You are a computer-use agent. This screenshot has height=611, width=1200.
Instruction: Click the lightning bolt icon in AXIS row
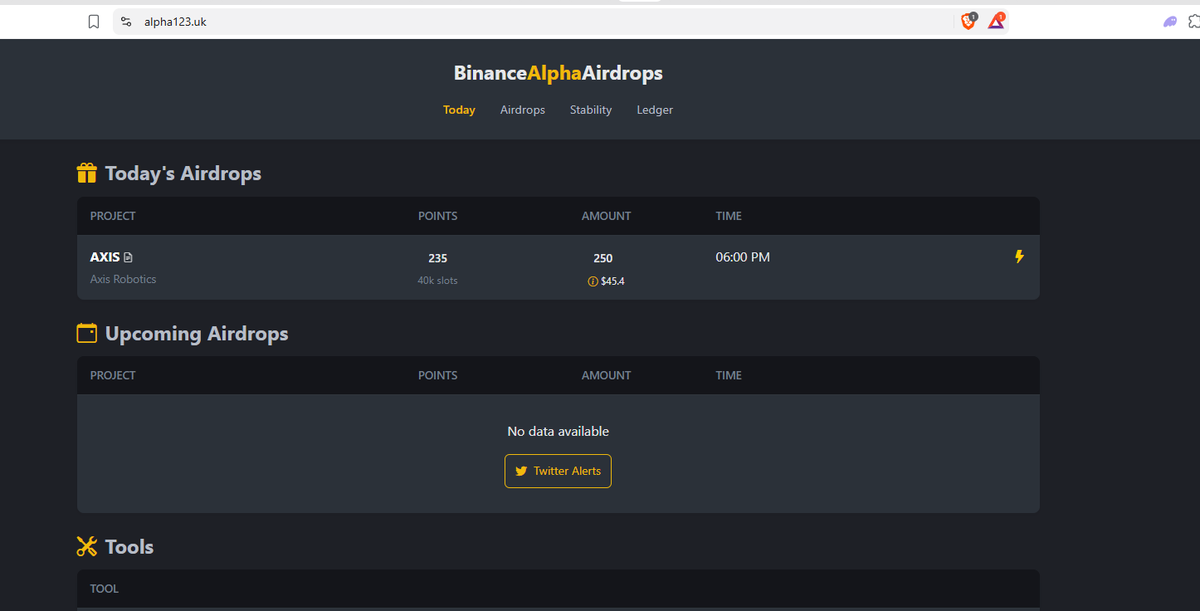click(1019, 257)
